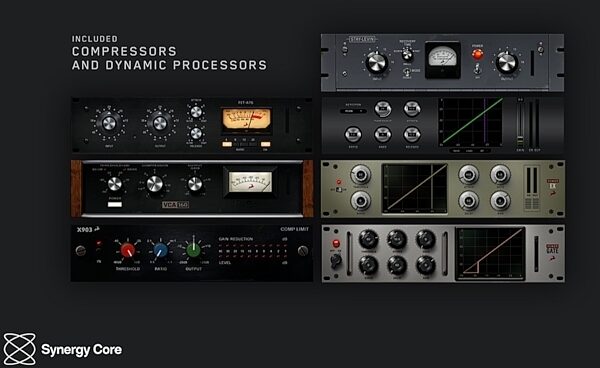Click the Power Gate transfer curve display
The image size is (600, 368).
[x=490, y=253]
